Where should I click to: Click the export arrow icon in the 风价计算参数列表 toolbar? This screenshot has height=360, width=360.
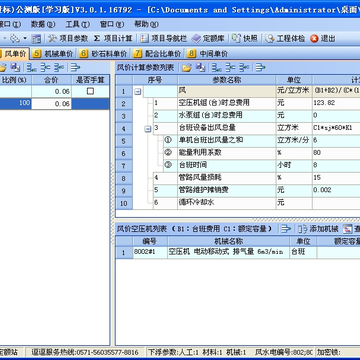click(260, 68)
